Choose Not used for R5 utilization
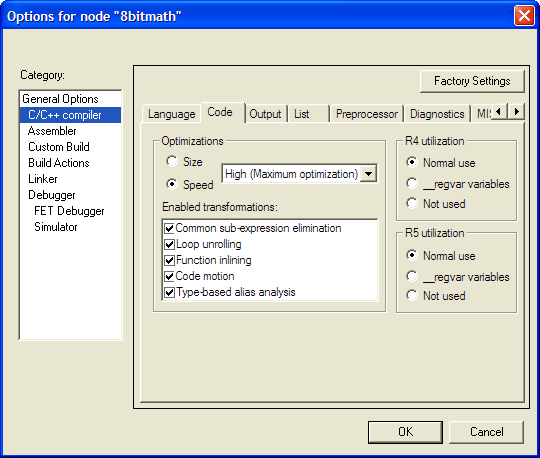 click(x=412, y=295)
